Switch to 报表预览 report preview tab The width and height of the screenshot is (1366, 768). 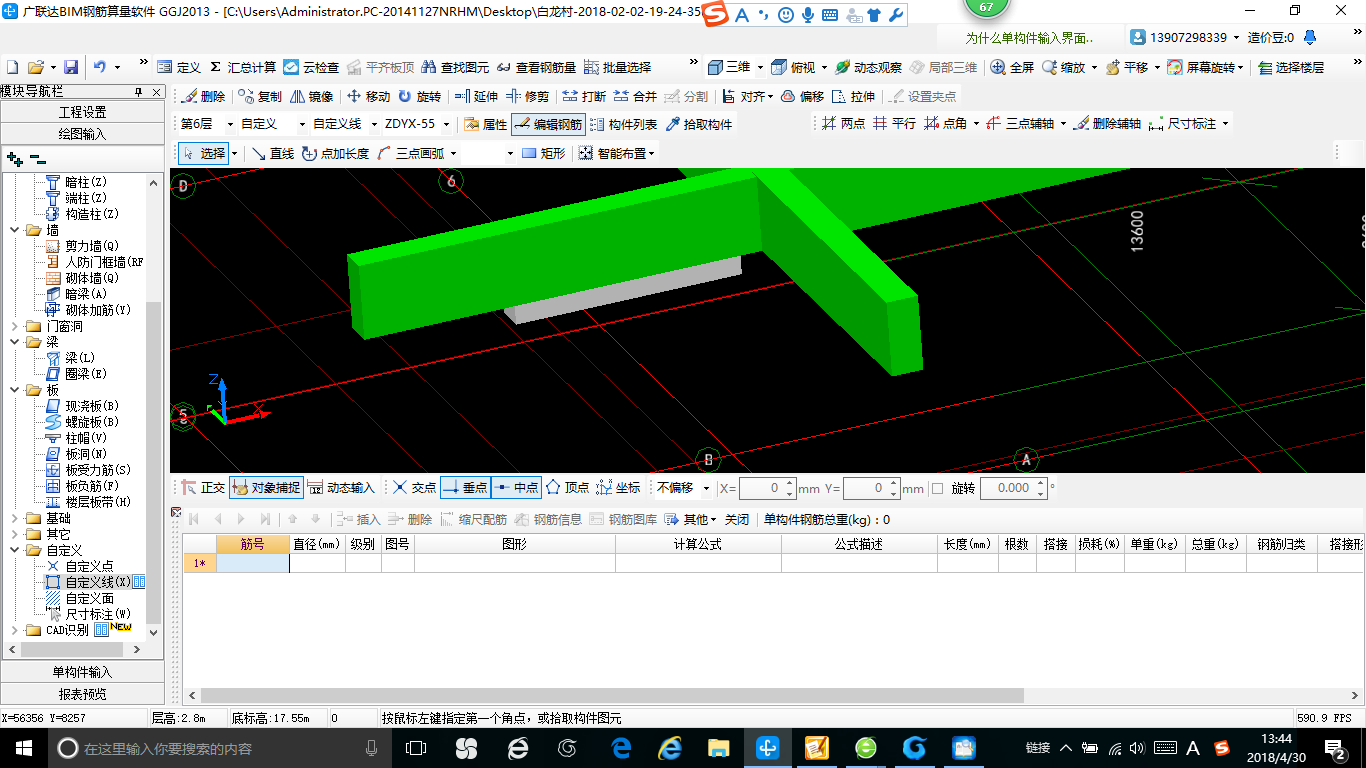tap(82, 693)
